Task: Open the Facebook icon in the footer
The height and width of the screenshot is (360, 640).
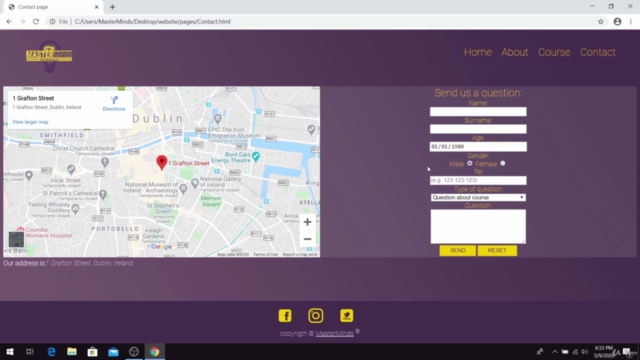Action: 285,316
